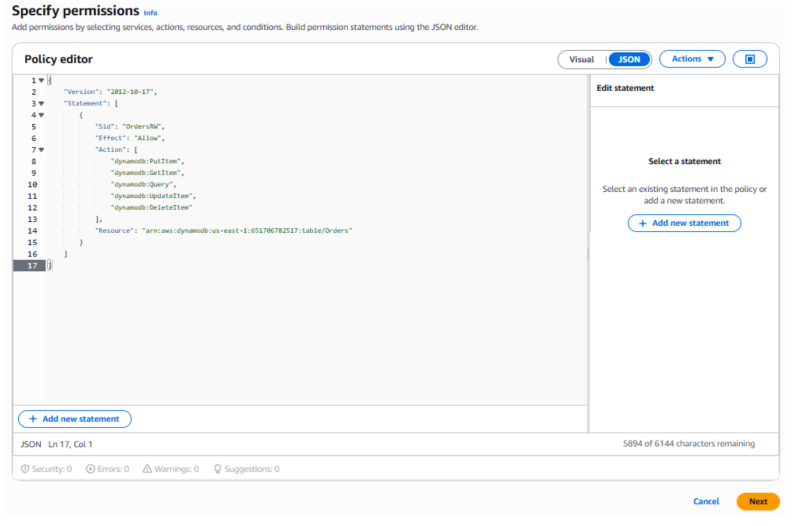
Task: Click the Resource ARN line in the editor
Action: 230,230
